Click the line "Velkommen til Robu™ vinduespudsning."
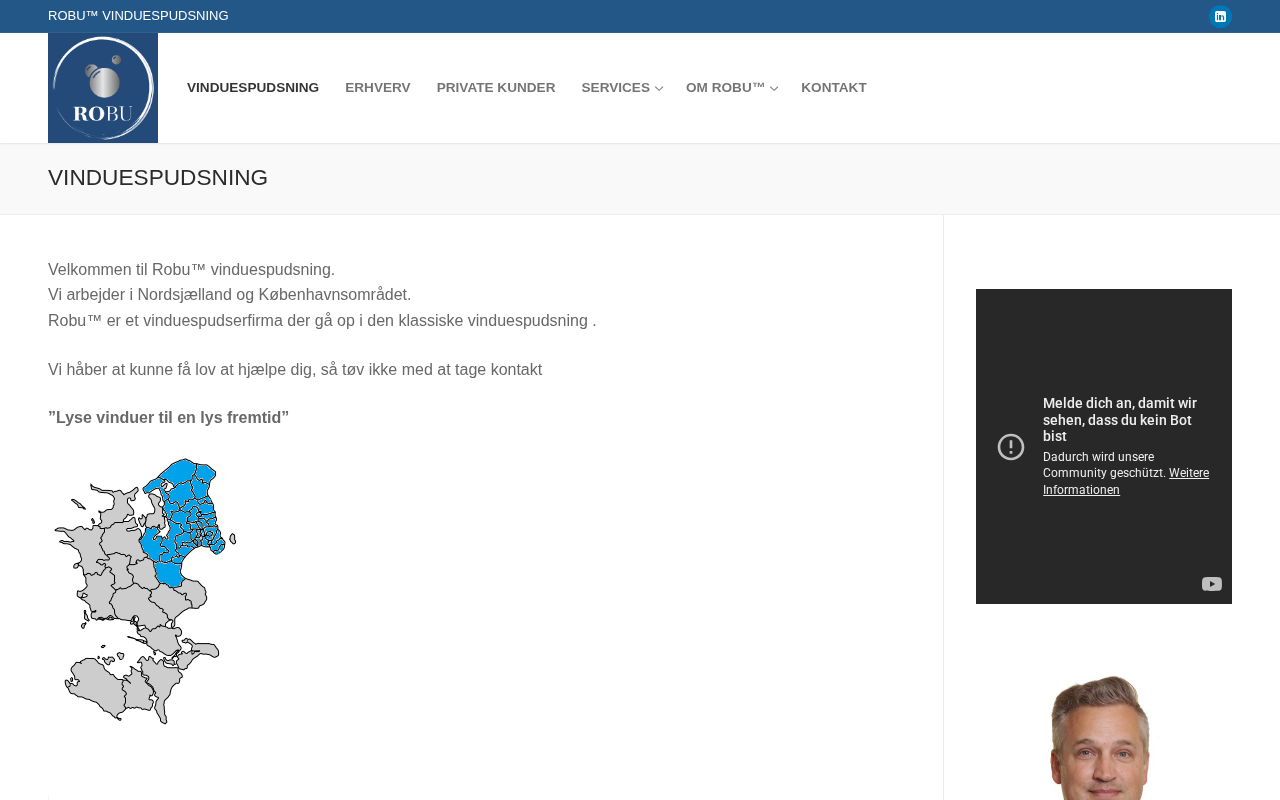1280x800 pixels. (192, 270)
